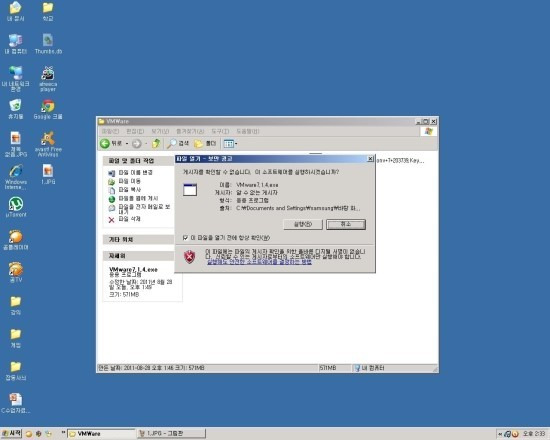Viewport: 550px width, 440px height.
Task: Click the red shield warning icon
Action: click(189, 257)
